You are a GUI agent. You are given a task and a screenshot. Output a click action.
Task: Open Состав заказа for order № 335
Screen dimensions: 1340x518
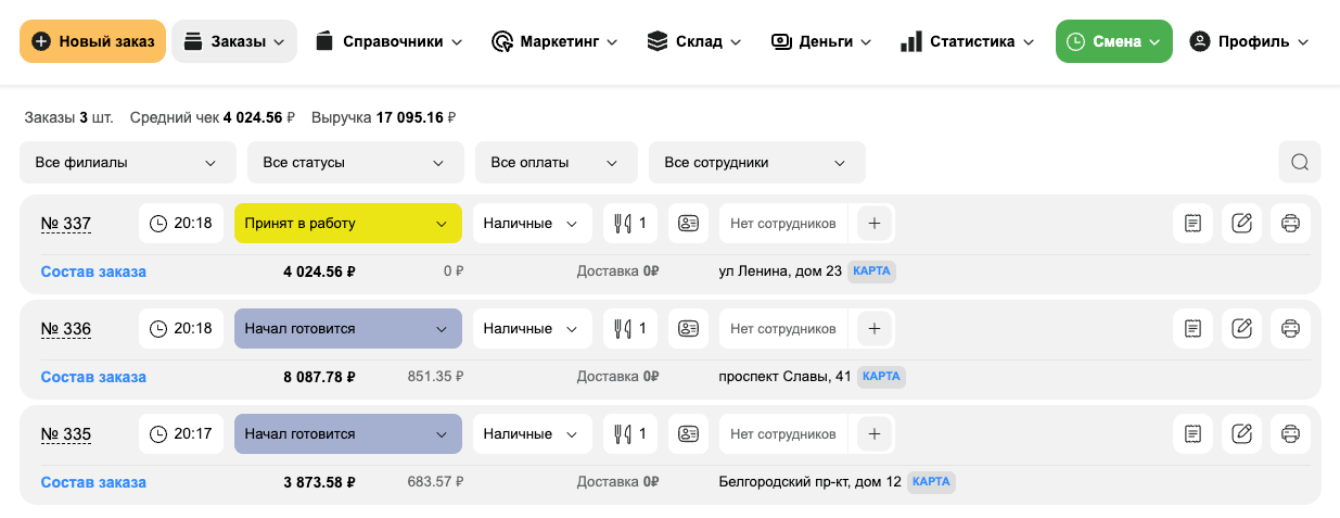93,482
